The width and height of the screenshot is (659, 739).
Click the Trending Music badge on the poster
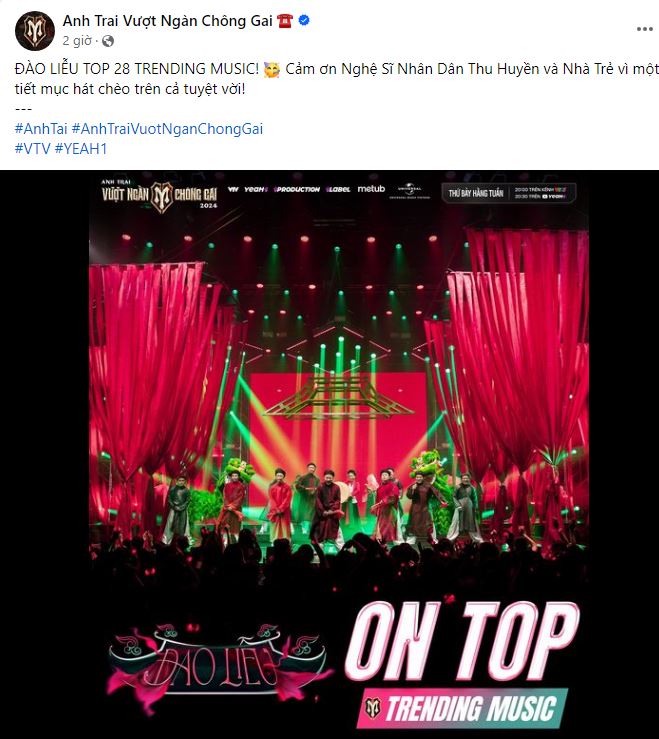click(462, 707)
